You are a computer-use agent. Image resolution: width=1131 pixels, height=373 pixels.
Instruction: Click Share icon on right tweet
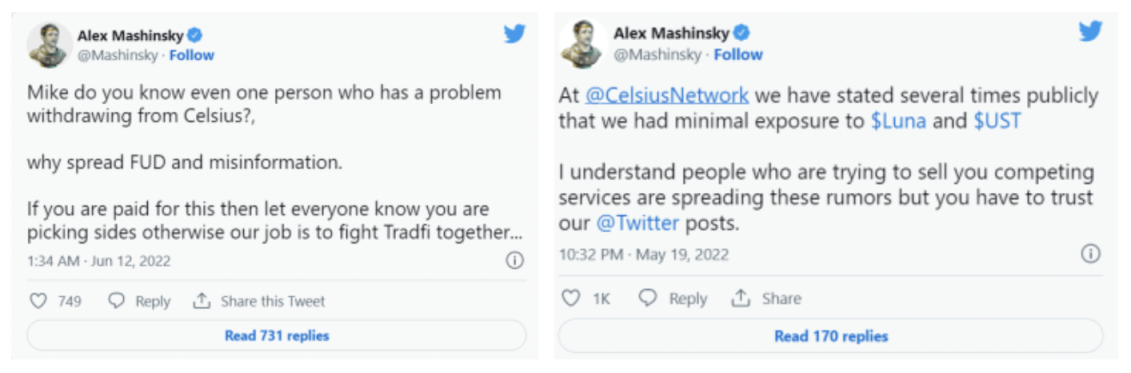[741, 298]
